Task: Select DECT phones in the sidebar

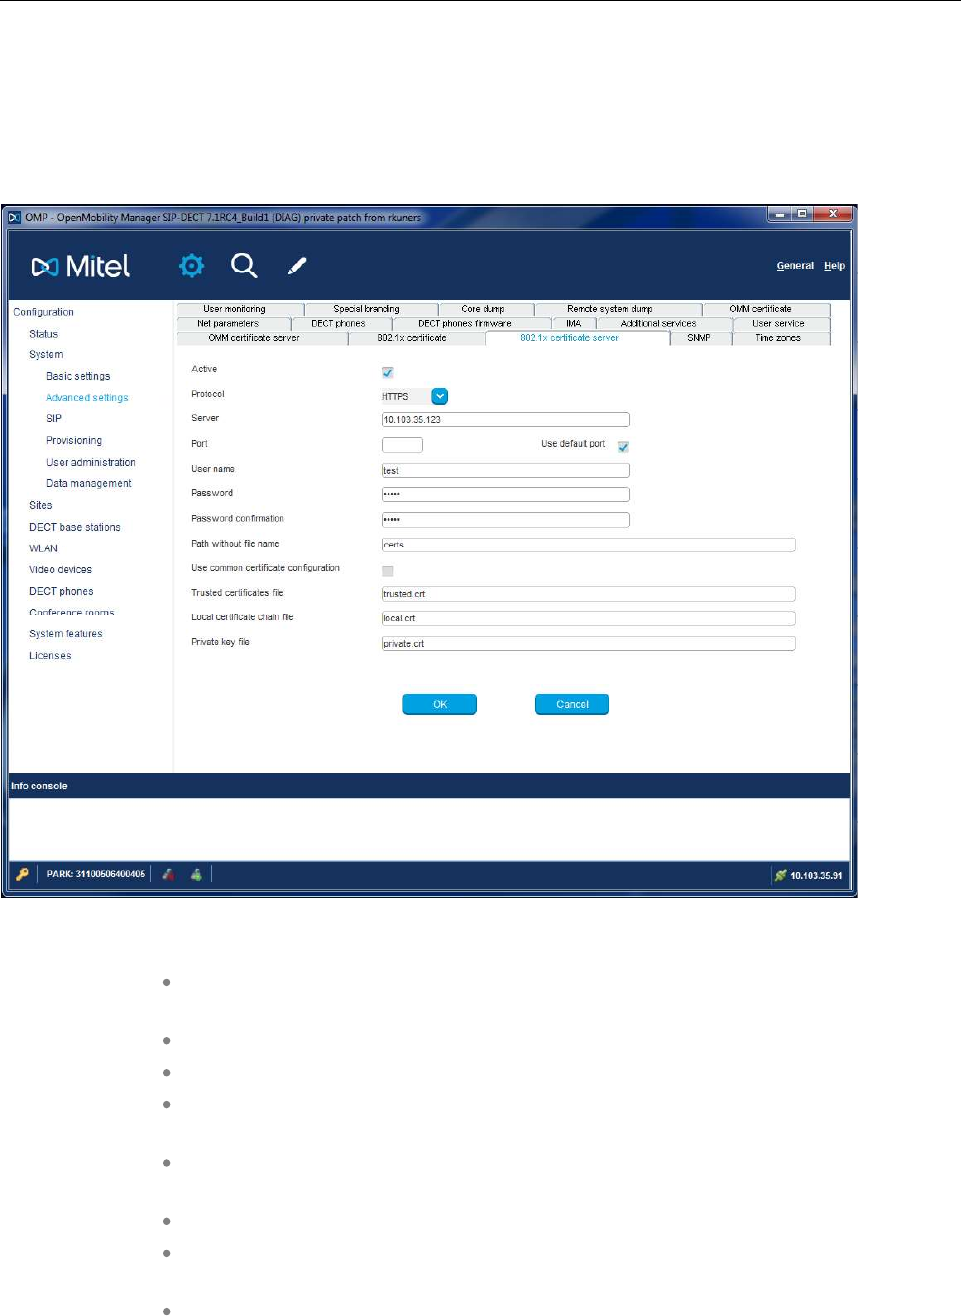Action: (x=61, y=591)
